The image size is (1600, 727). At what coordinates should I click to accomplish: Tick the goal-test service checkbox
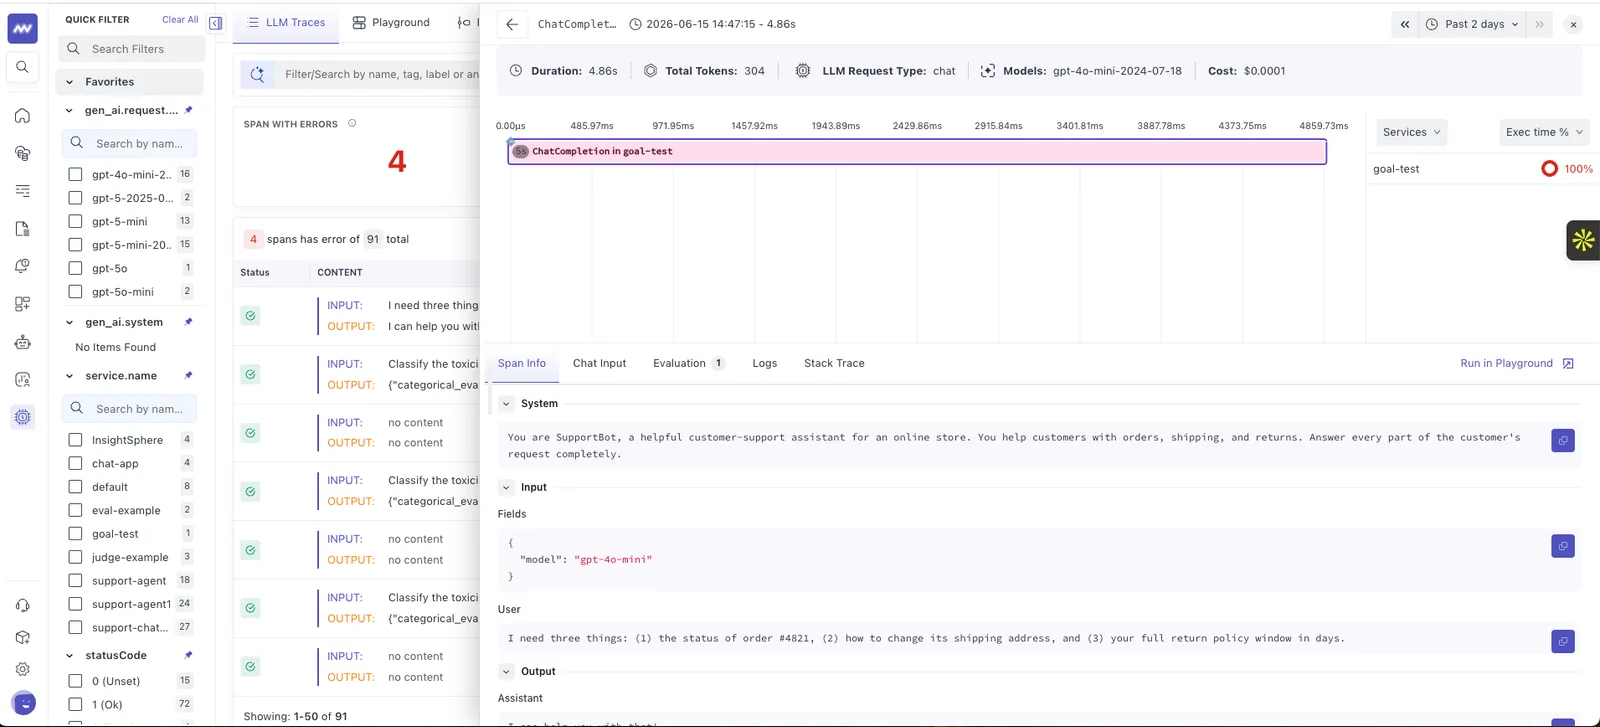(x=75, y=534)
